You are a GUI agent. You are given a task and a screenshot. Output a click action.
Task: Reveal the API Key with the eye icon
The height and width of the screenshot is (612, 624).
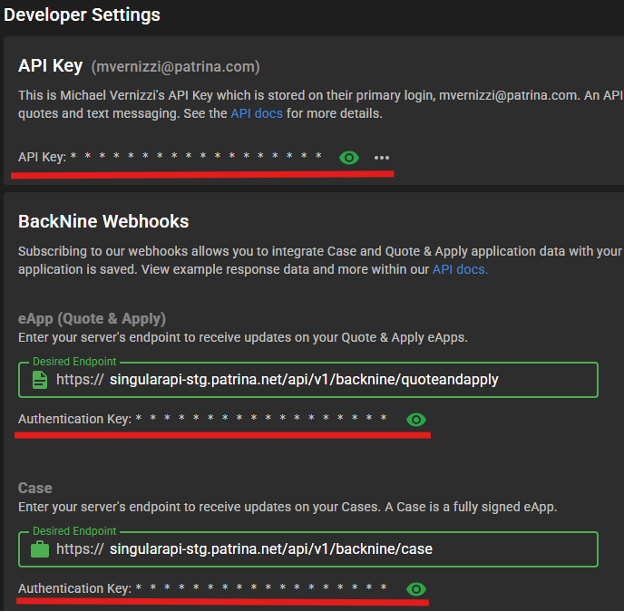coord(349,158)
